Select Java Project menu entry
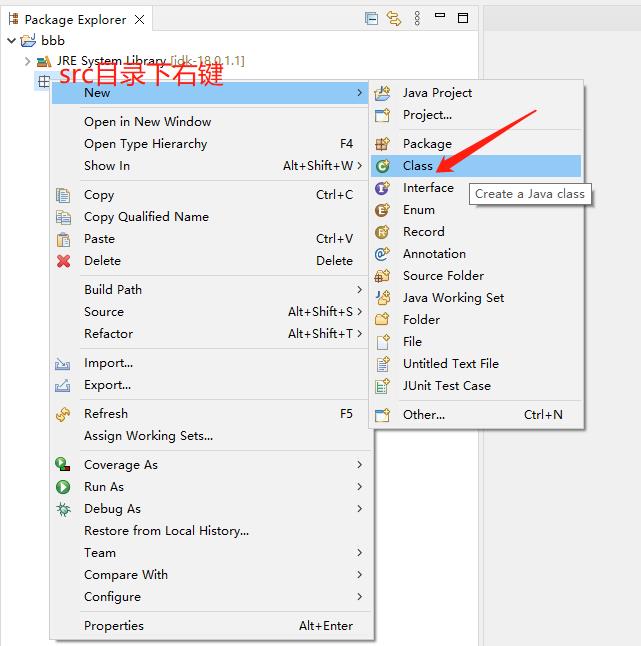 click(476, 93)
